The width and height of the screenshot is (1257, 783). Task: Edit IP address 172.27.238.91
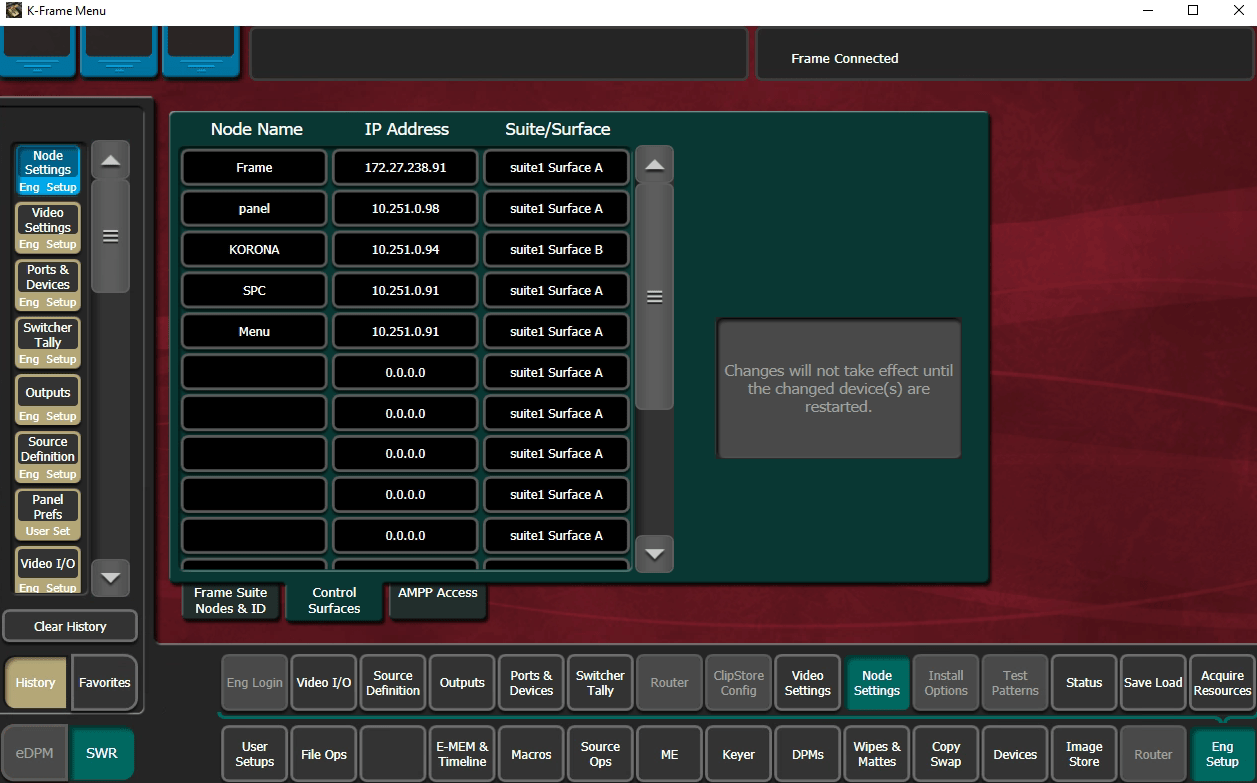click(x=405, y=168)
